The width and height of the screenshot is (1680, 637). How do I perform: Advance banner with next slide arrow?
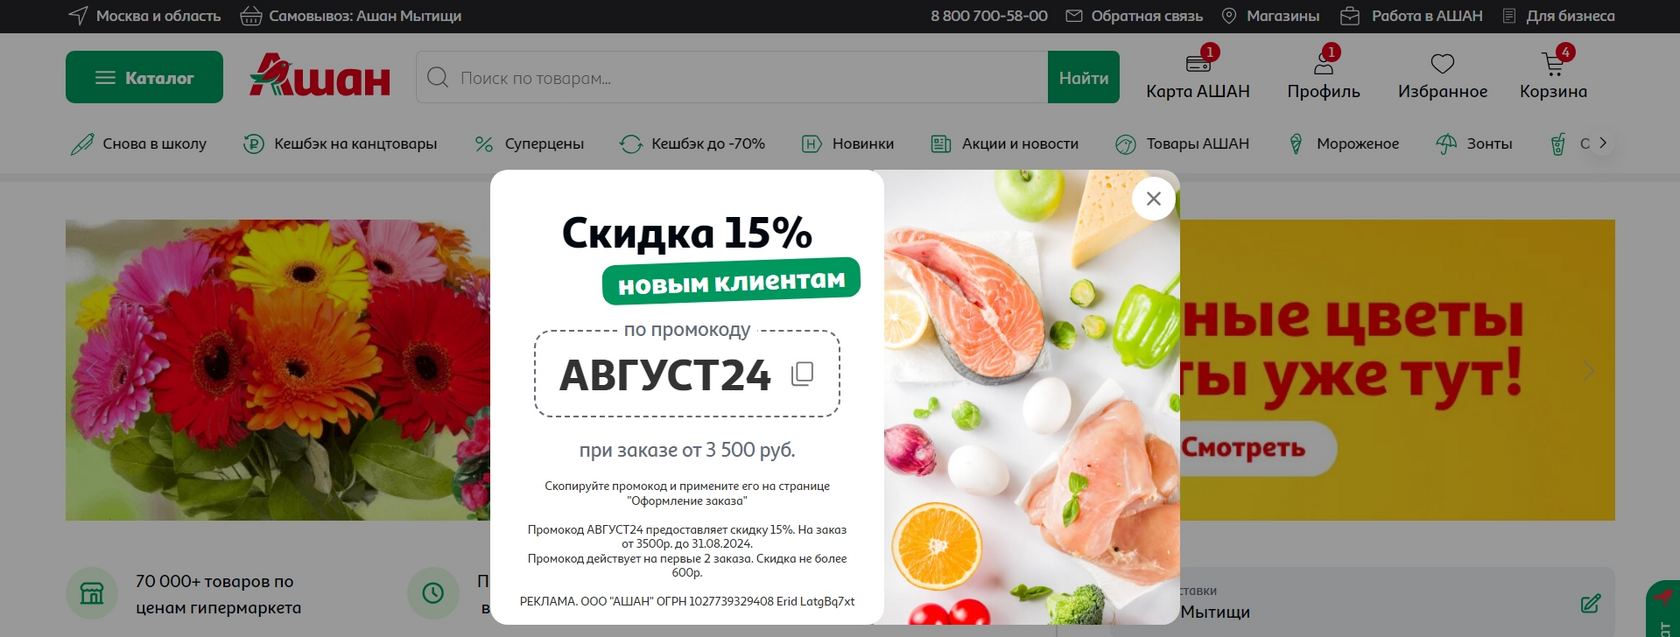[1589, 371]
